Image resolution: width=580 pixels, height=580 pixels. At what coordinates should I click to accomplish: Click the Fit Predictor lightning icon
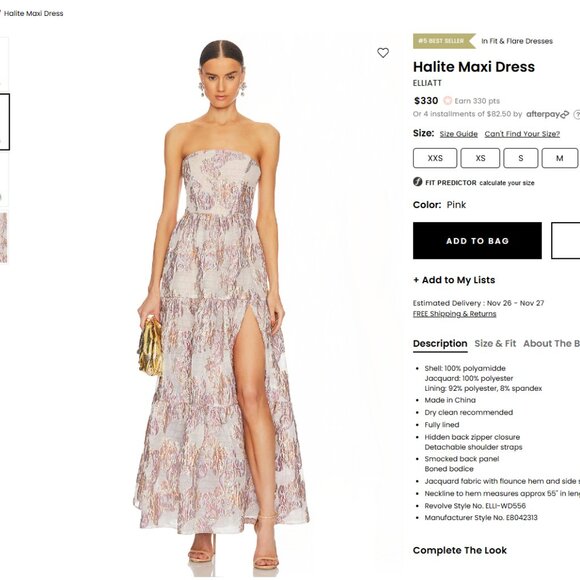click(x=418, y=182)
